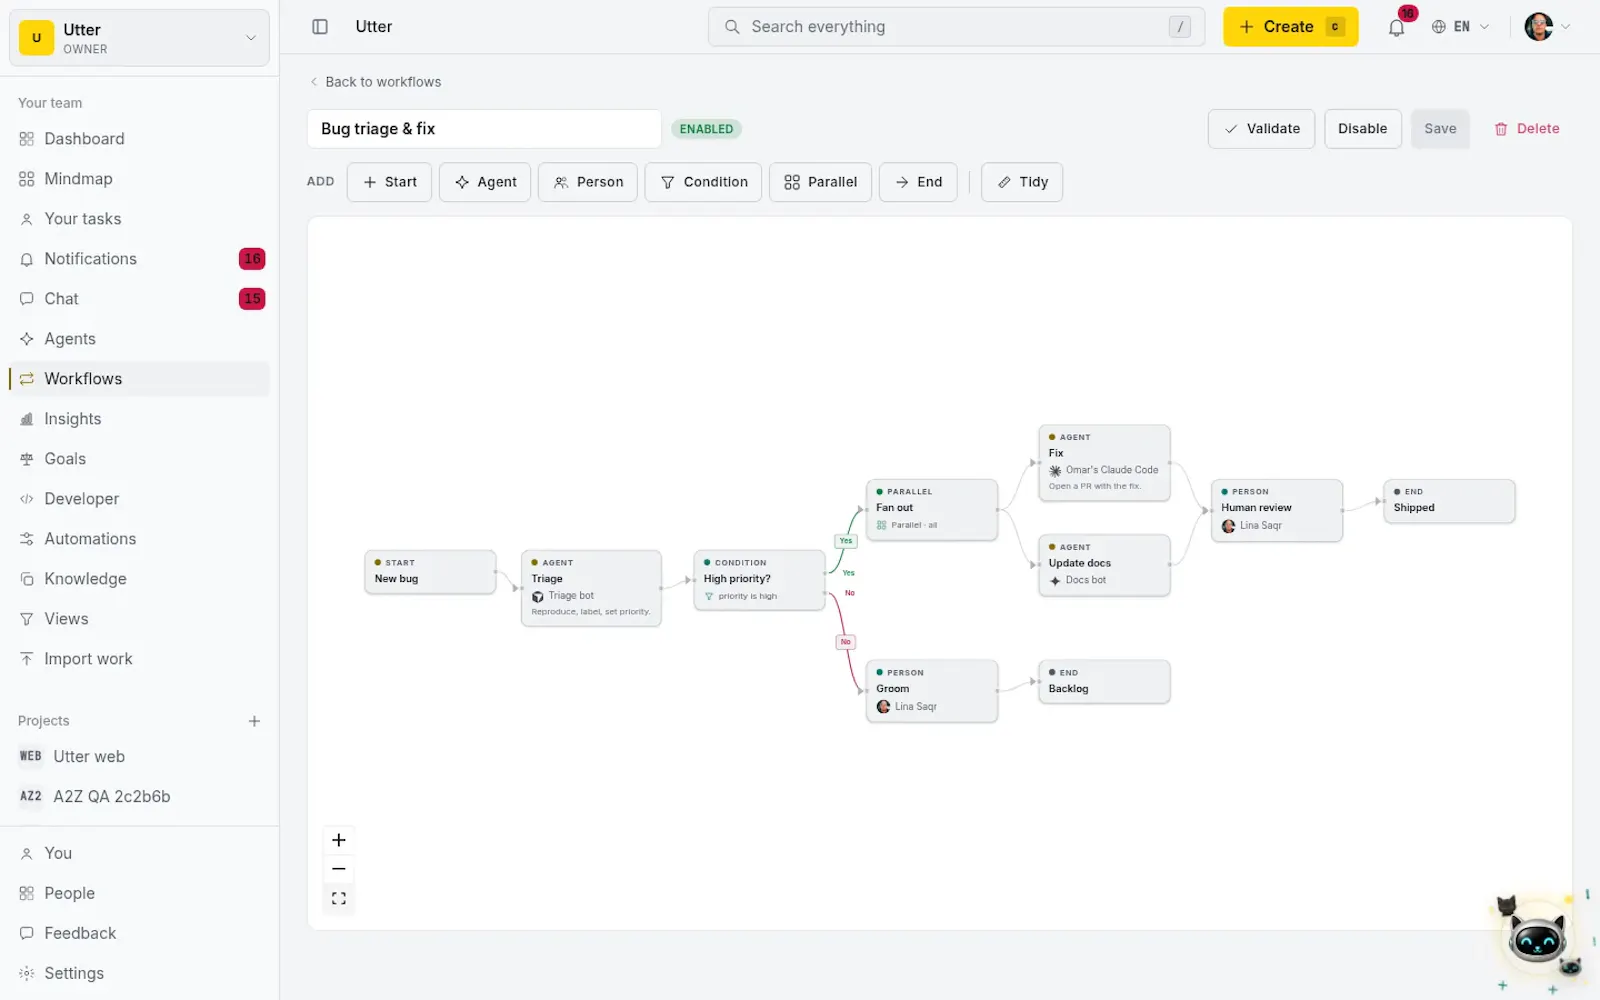Select the Backlog end node
1600x1000 pixels.
(x=1104, y=682)
